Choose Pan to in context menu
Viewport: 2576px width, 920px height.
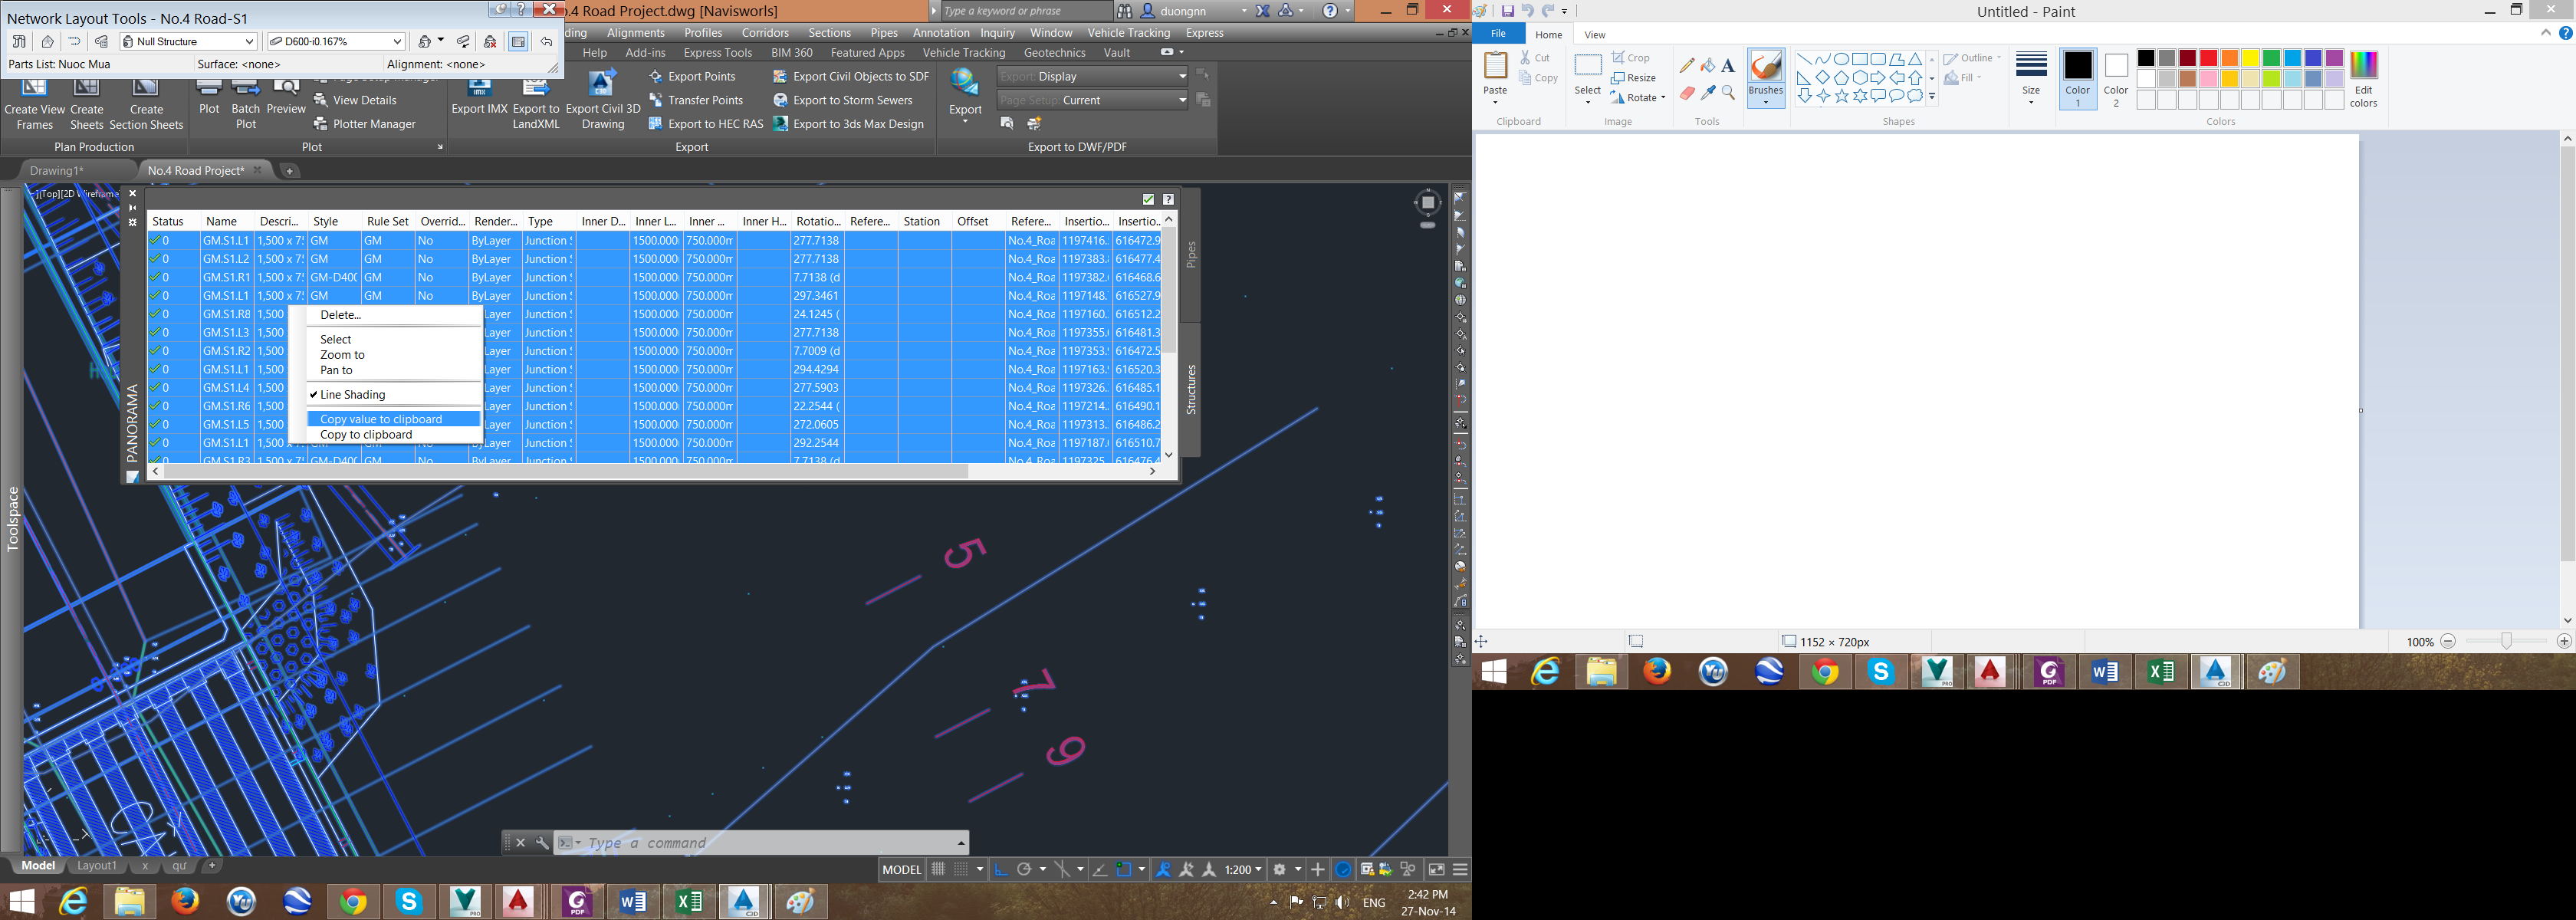(x=394, y=370)
